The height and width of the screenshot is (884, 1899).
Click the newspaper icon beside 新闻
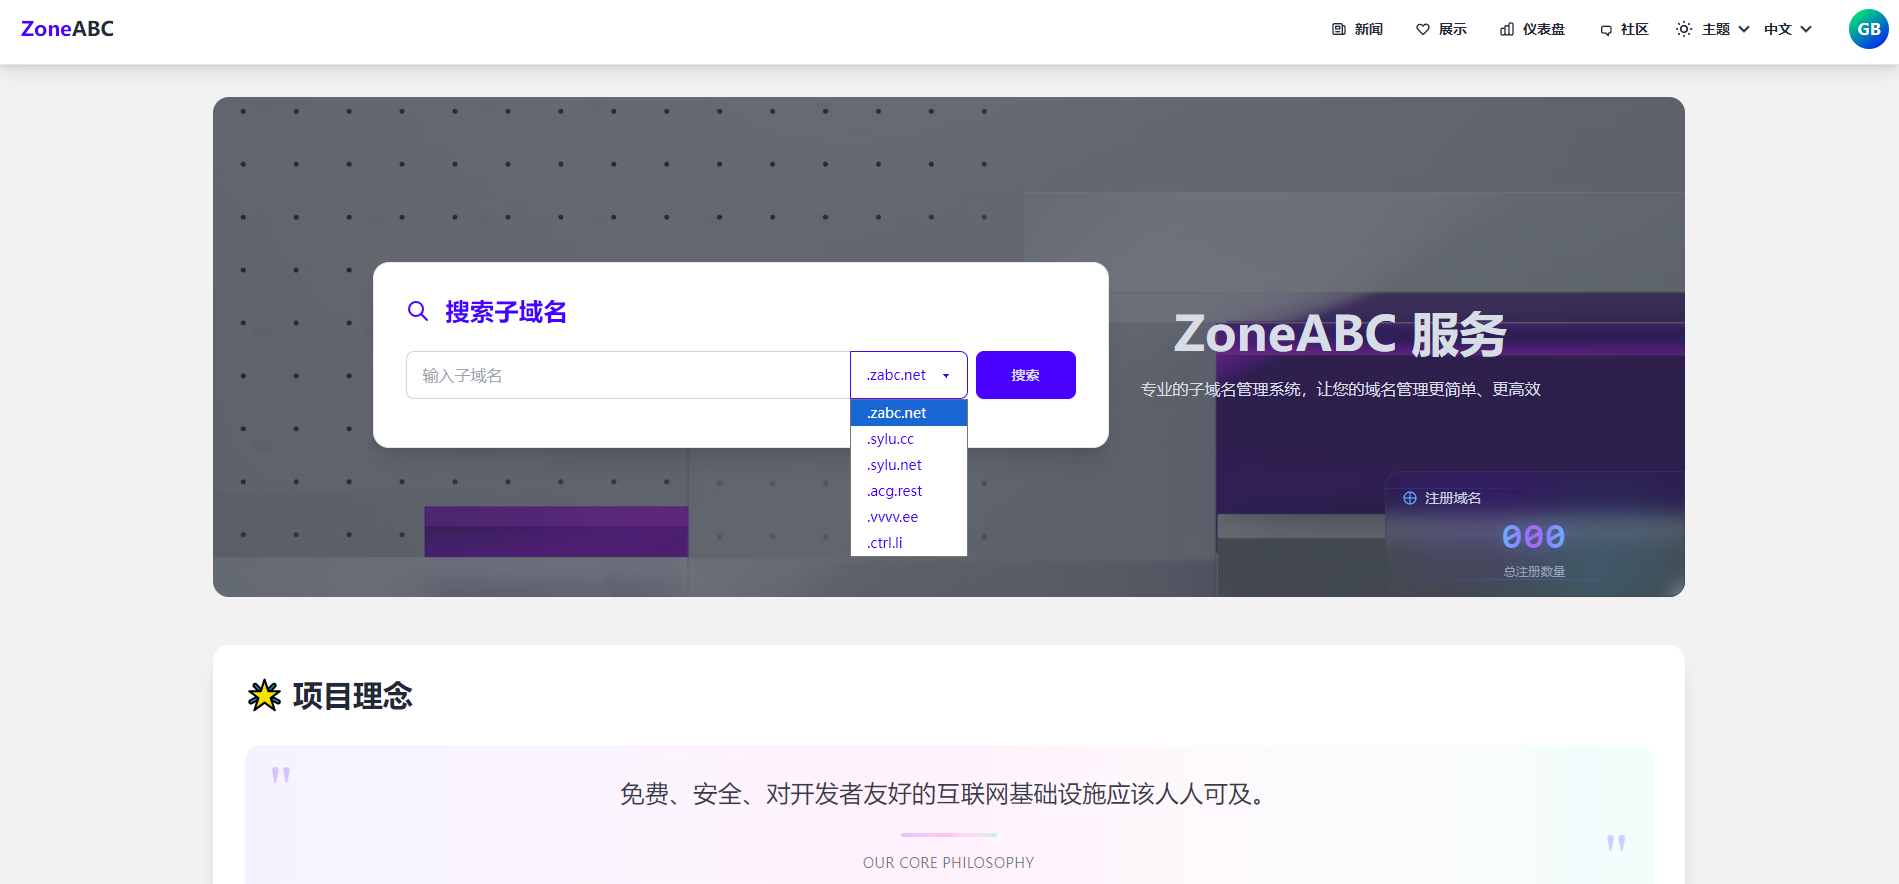[x=1338, y=29]
